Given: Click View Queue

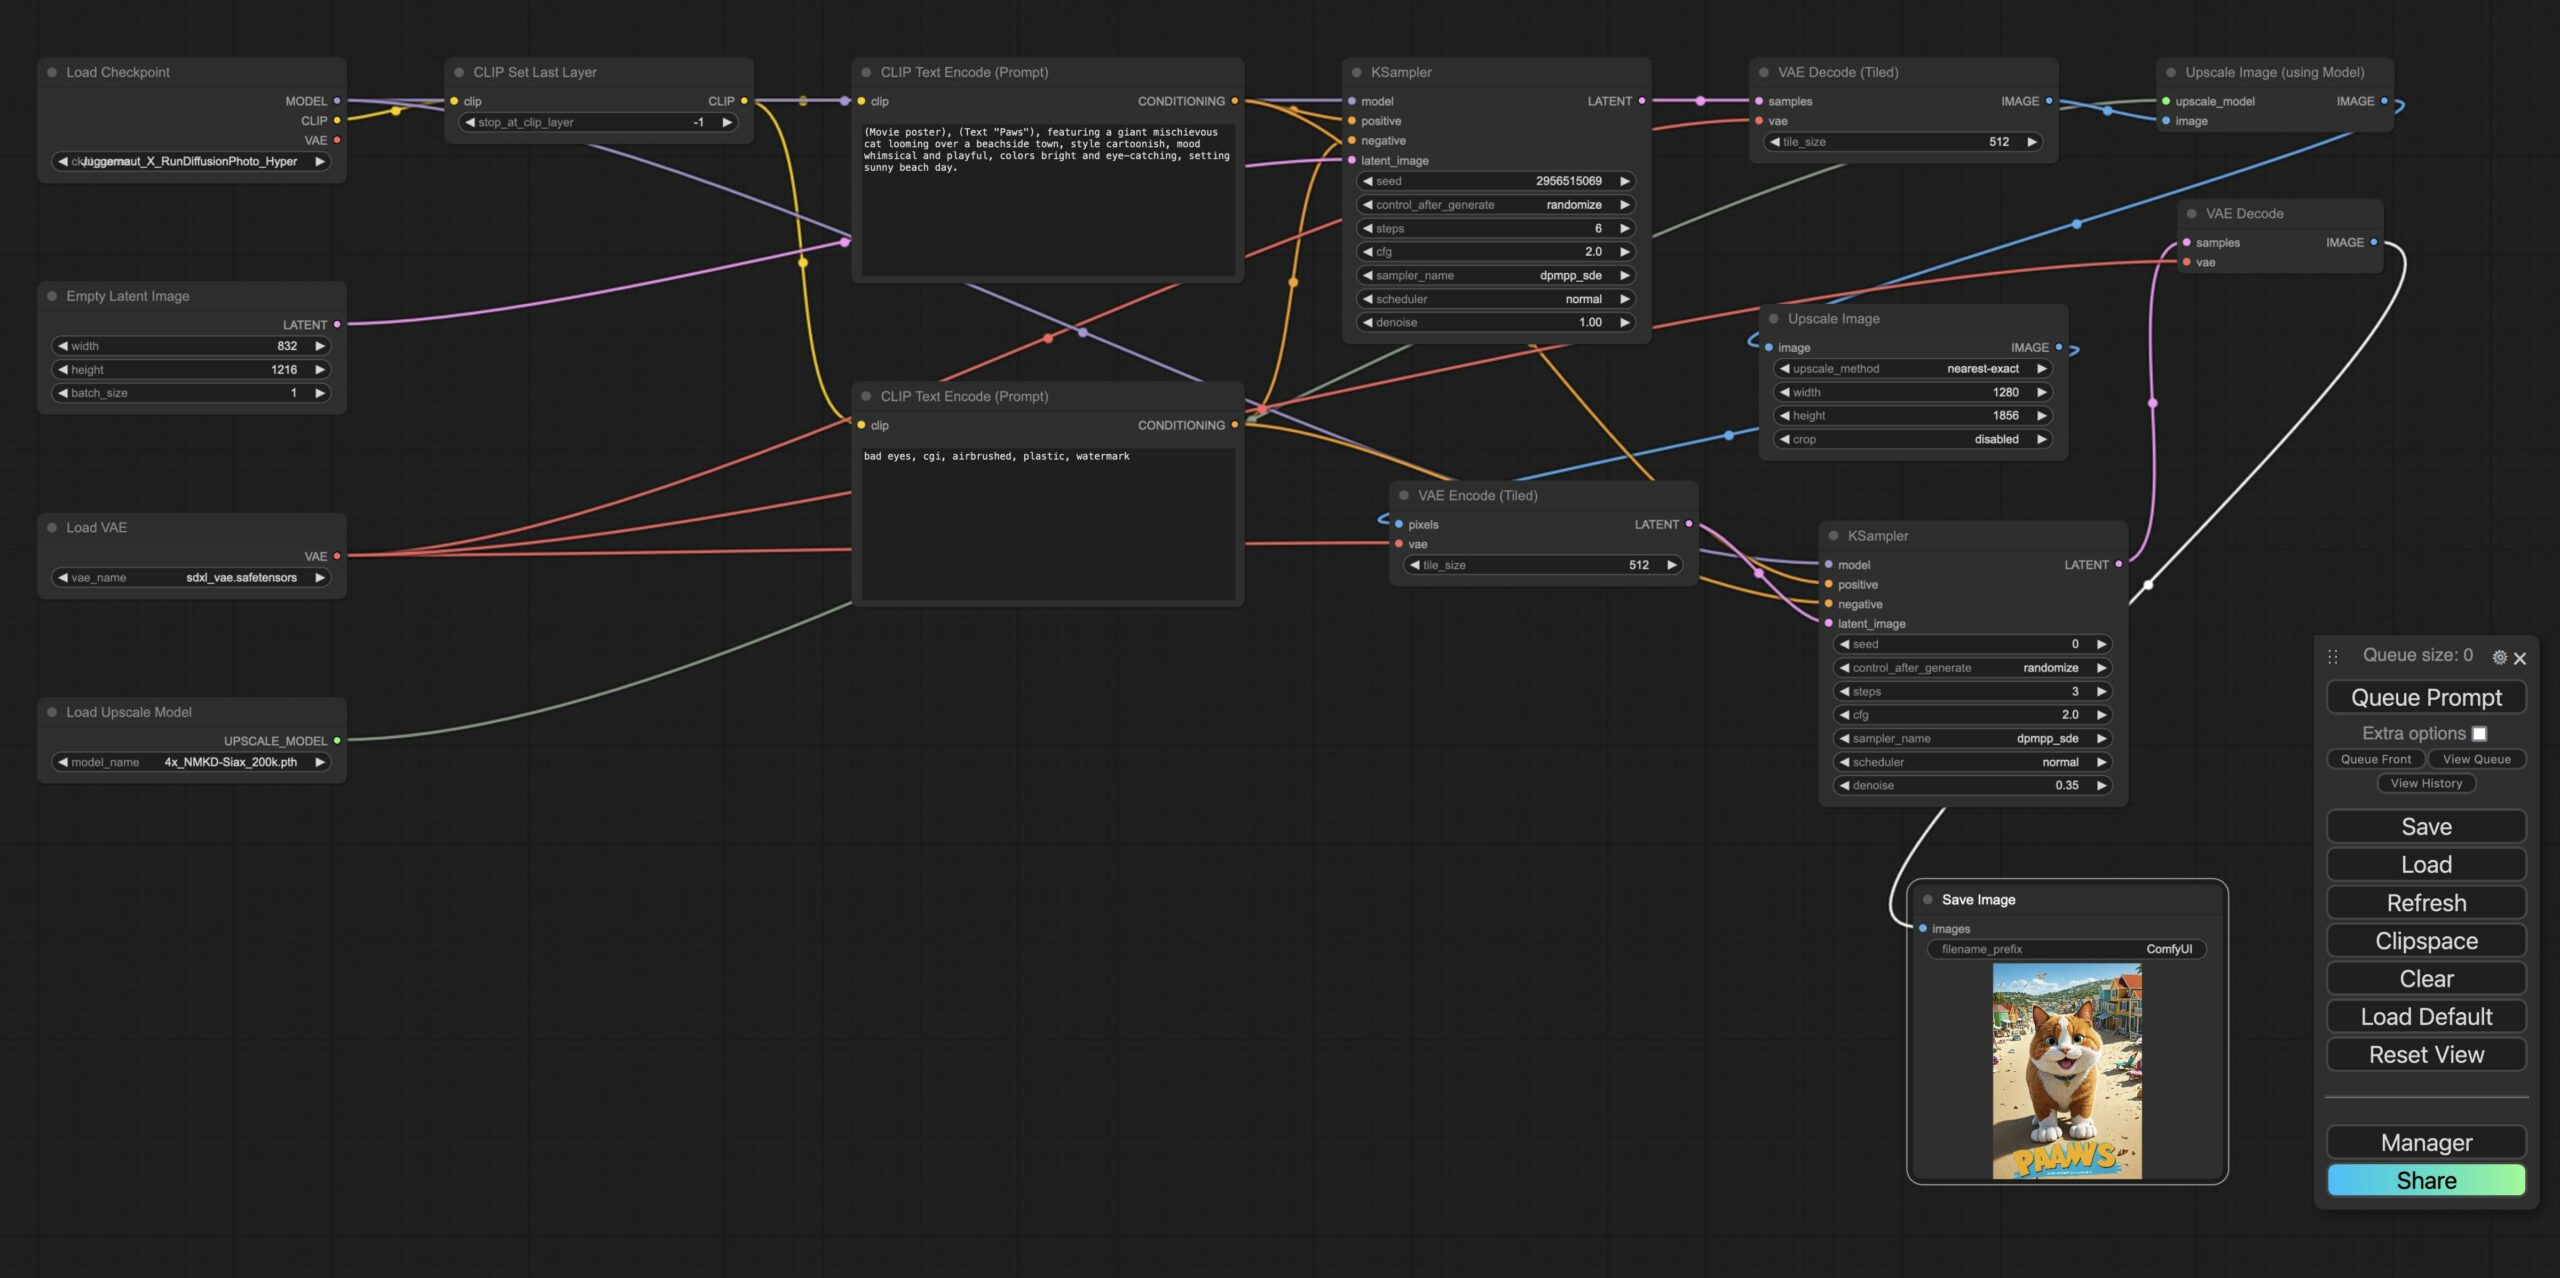Looking at the screenshot, I should [2476, 759].
